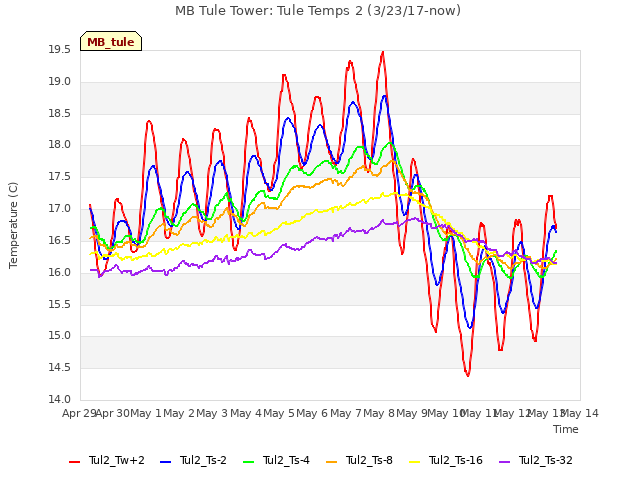Click the 17.0 y-axis tick label
The image size is (640, 480).
(60, 209)
